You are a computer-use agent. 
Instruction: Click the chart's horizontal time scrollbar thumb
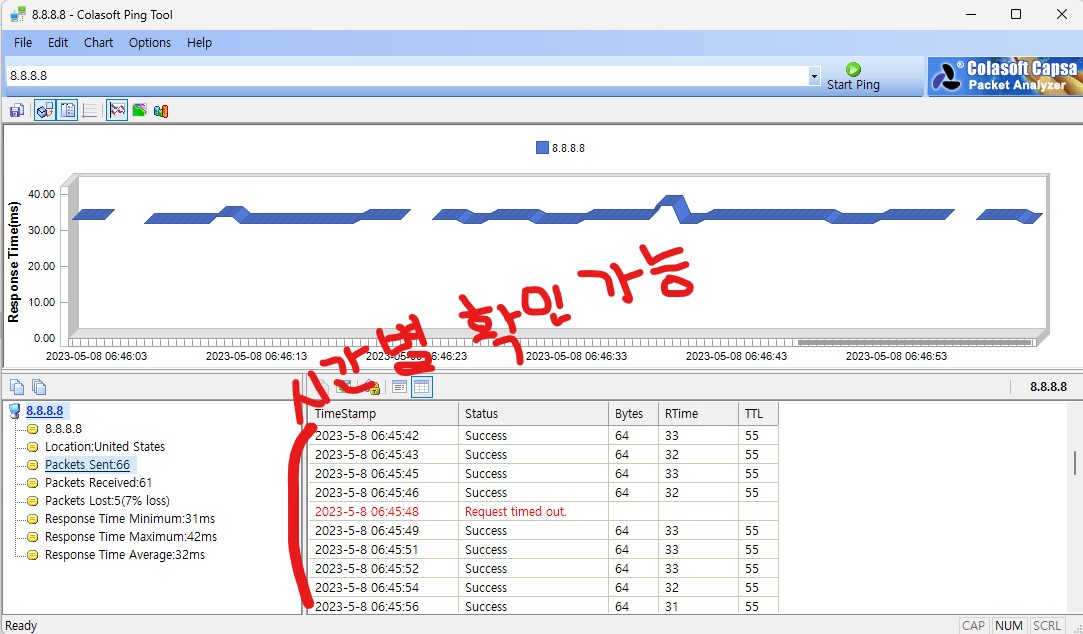[x=914, y=342]
